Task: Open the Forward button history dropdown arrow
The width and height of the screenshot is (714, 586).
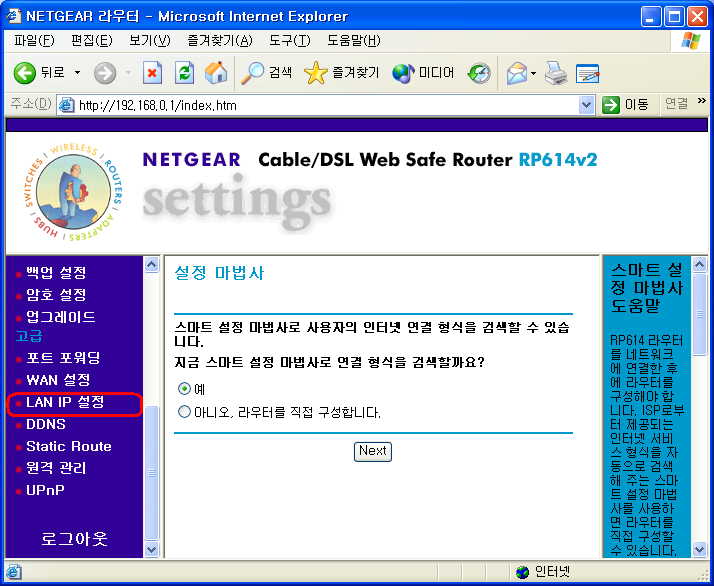Action: pos(128,73)
